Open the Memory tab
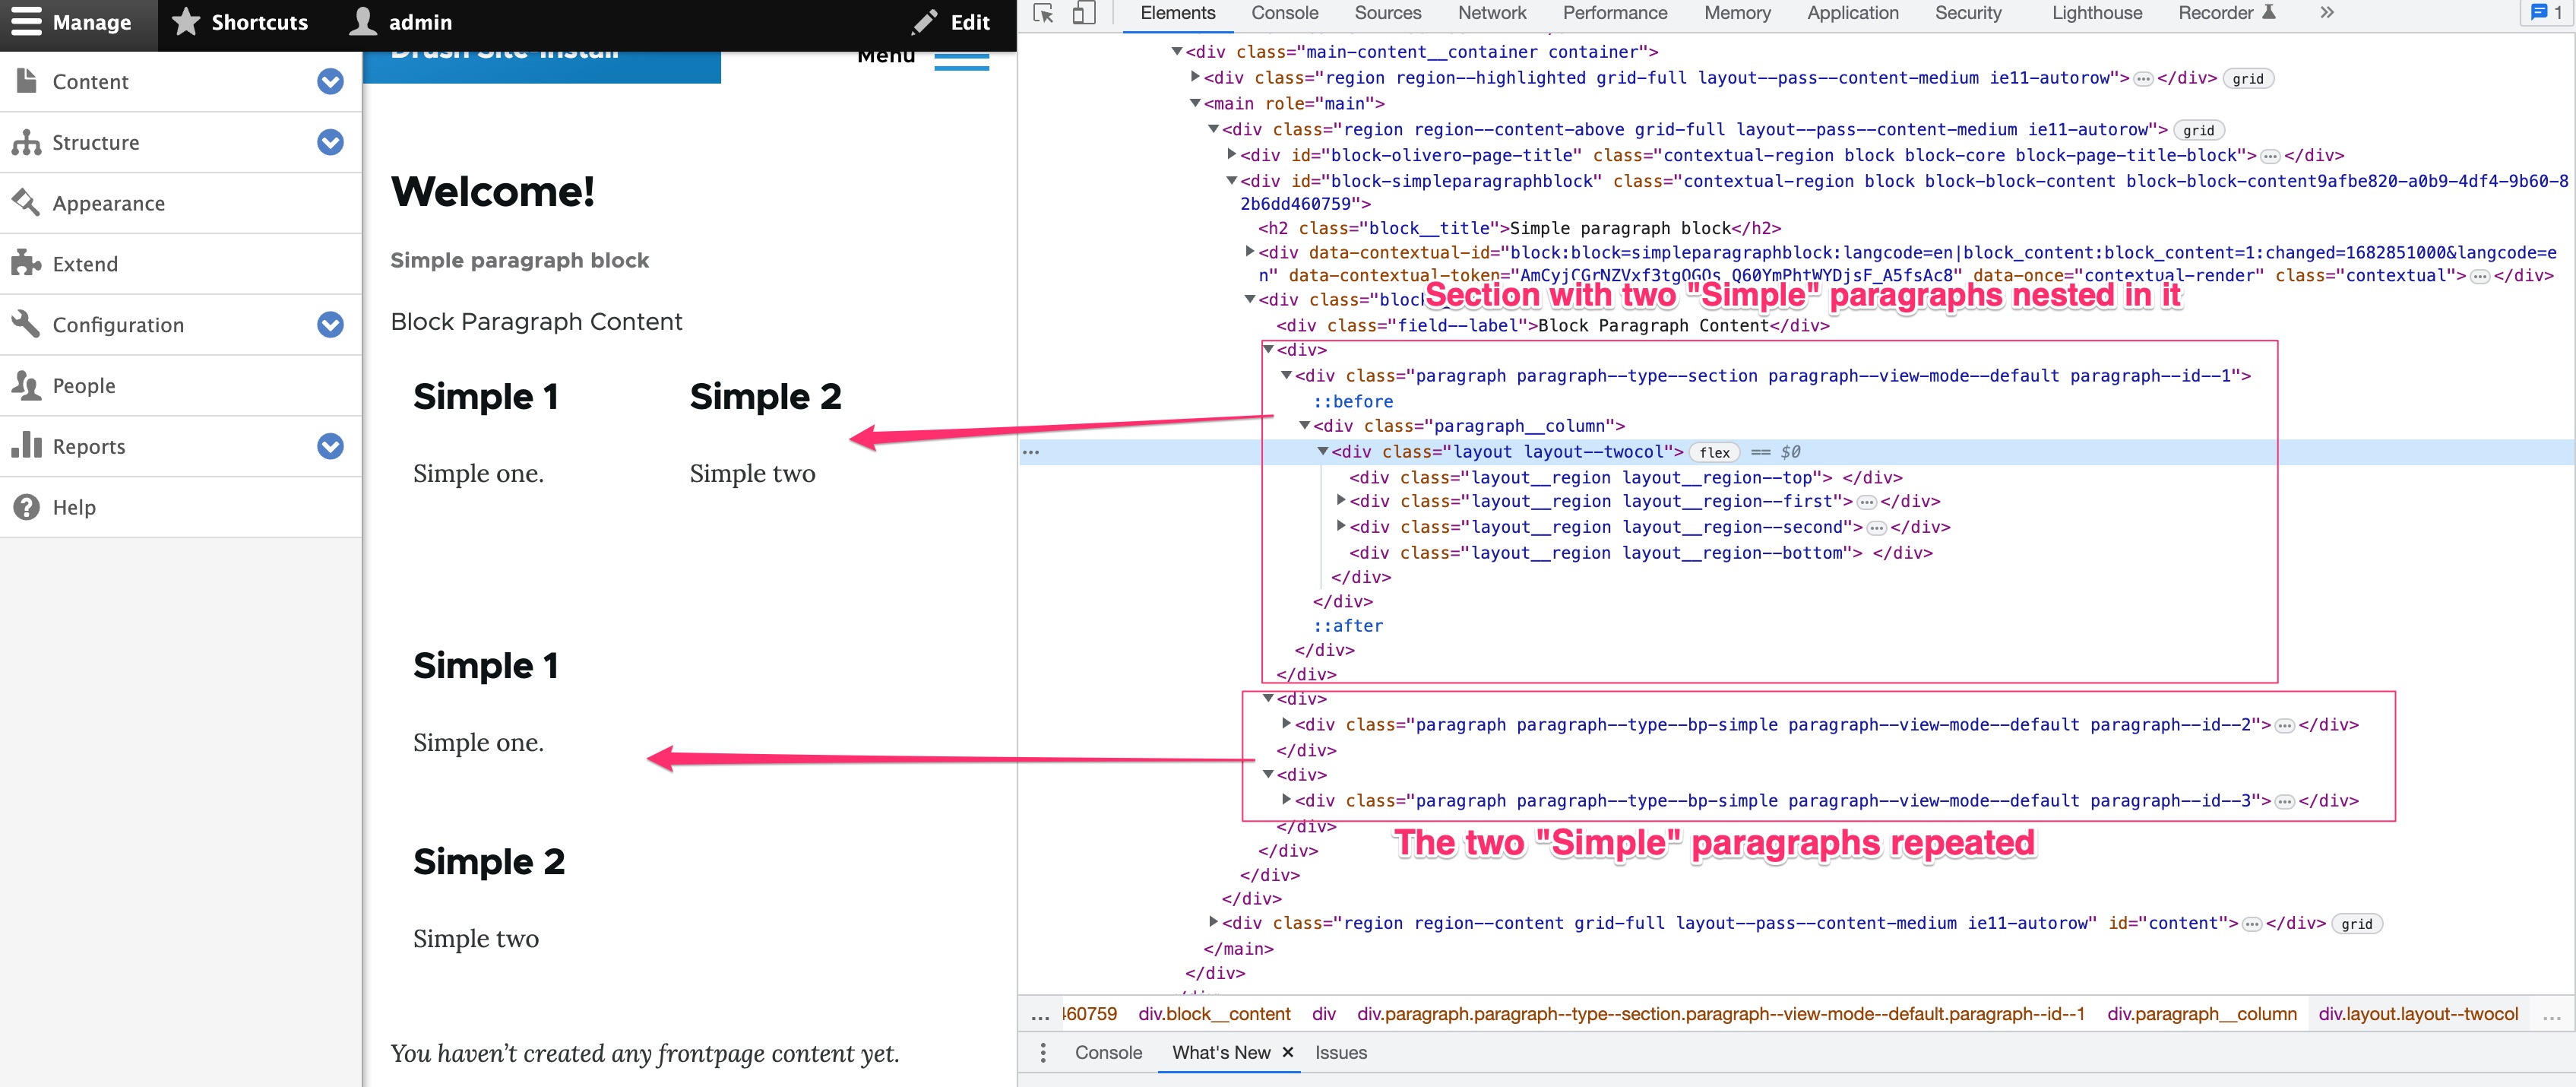Image resolution: width=2576 pixels, height=1087 pixels. (x=1737, y=13)
